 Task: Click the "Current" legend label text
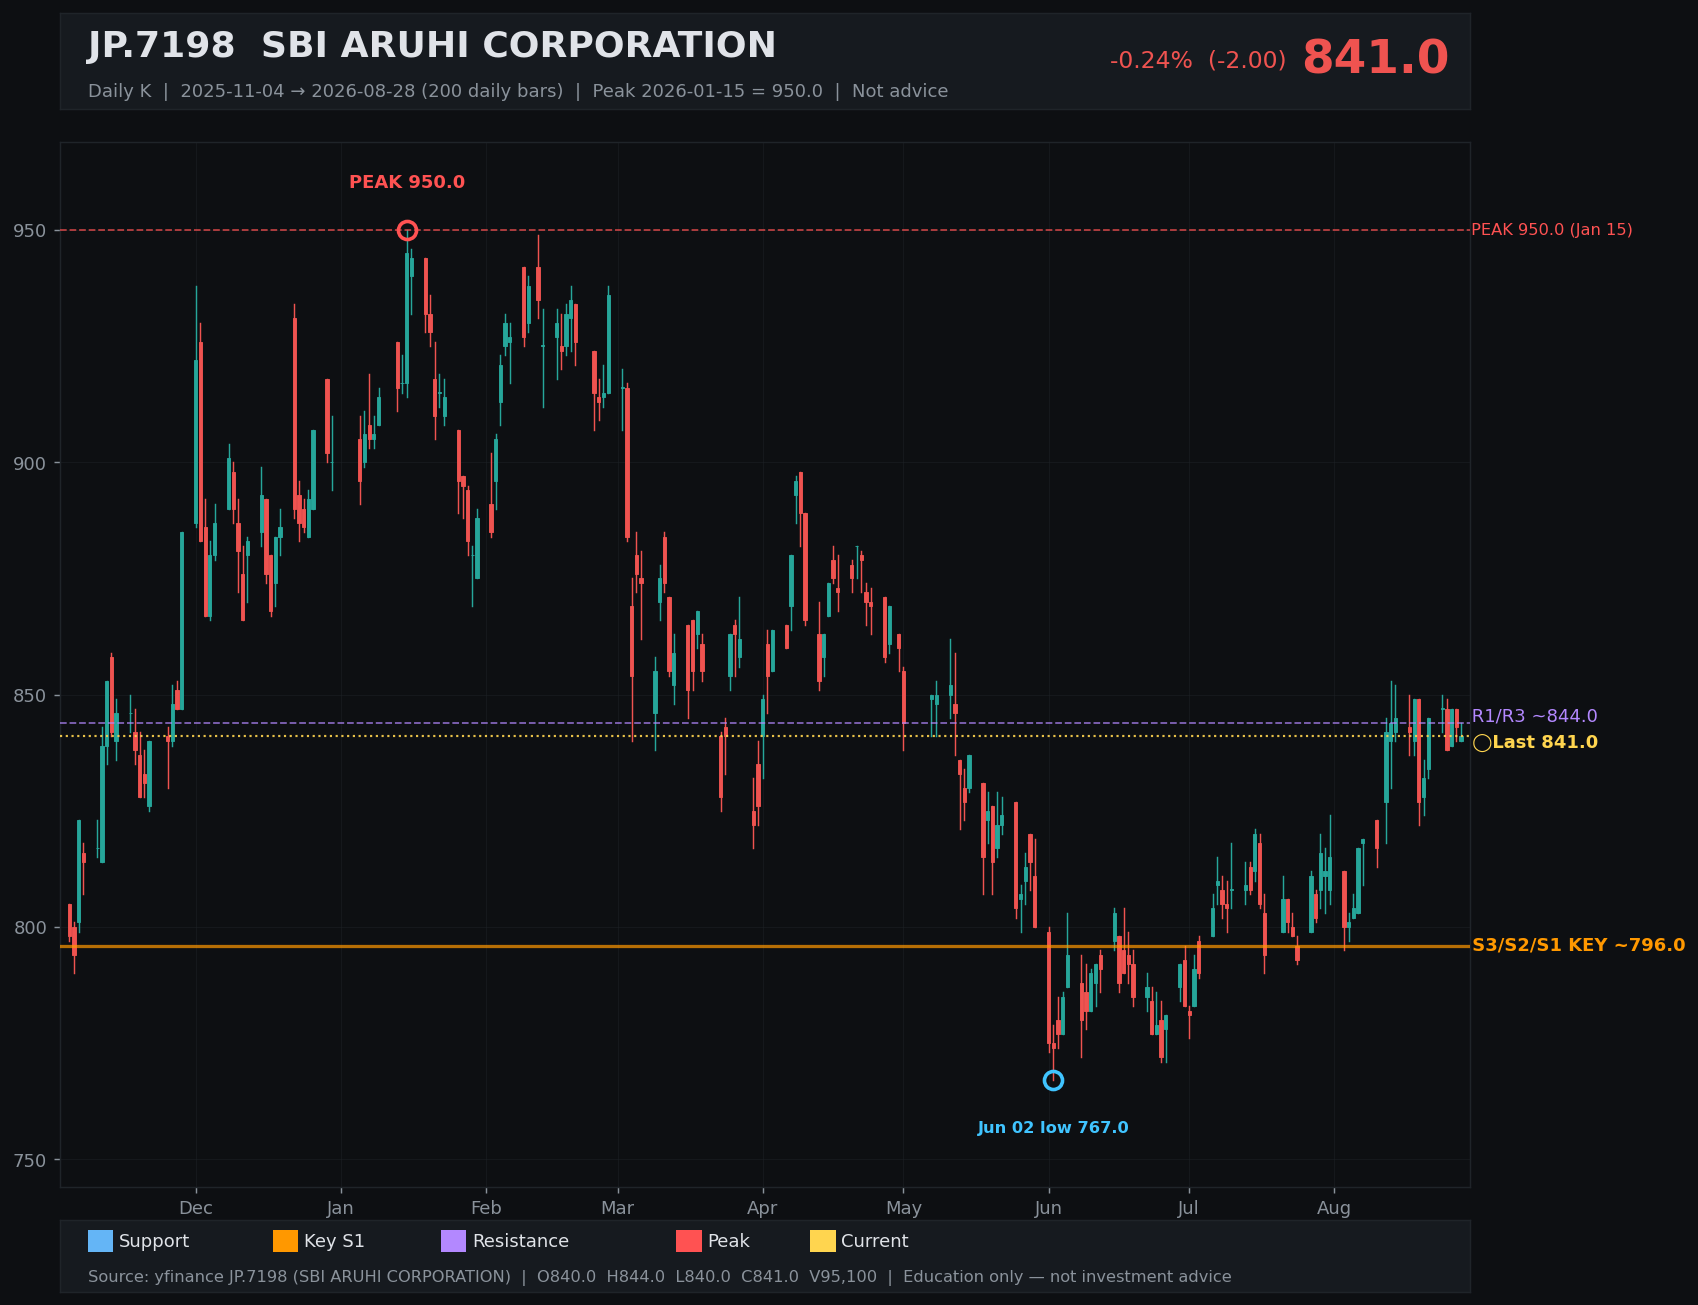[x=875, y=1241]
